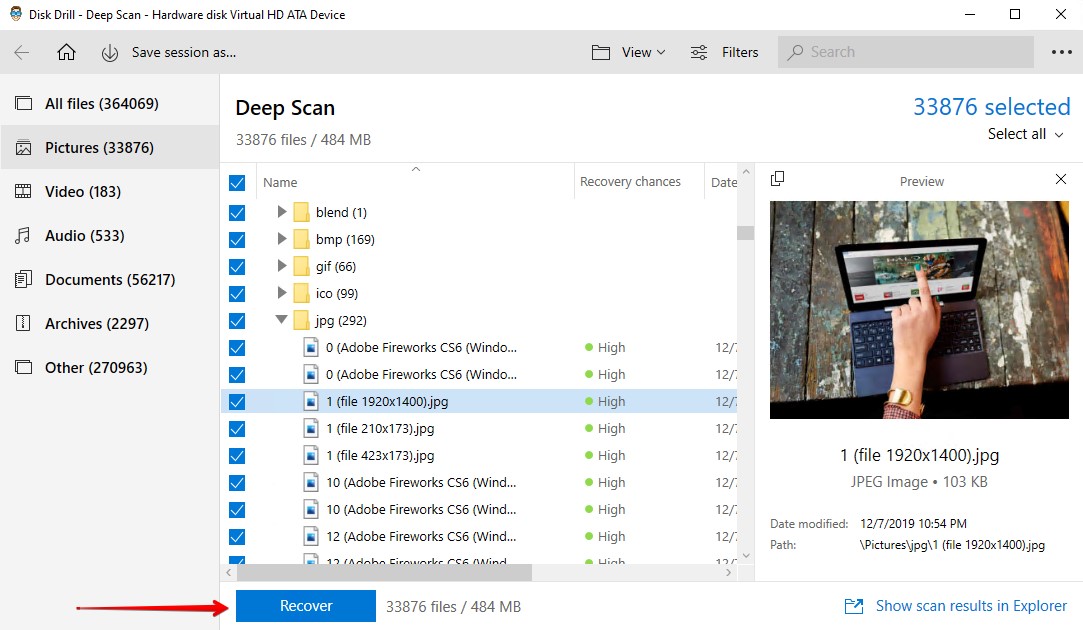Open Show scan results in Explorer link

click(970, 606)
